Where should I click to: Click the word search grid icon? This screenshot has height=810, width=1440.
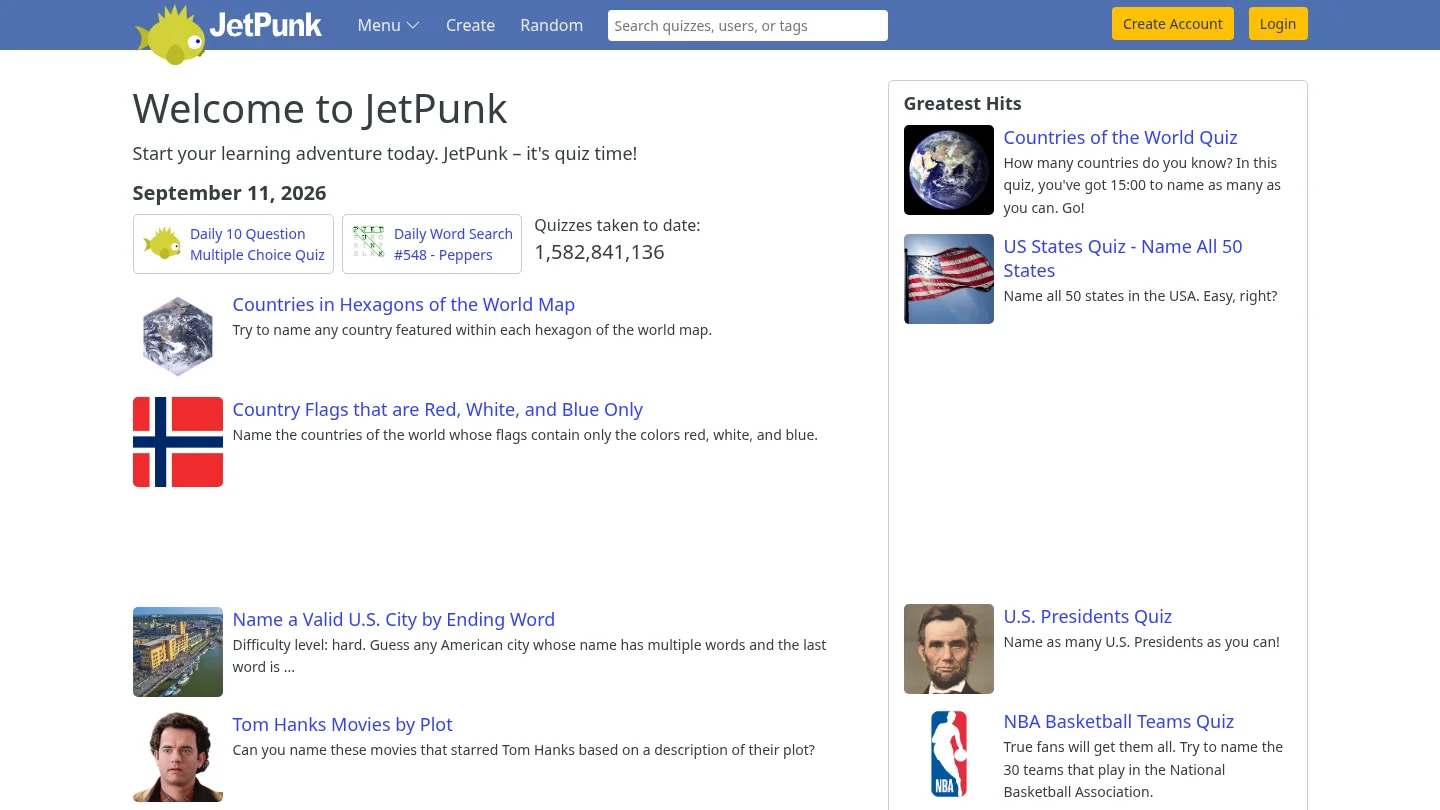click(x=368, y=242)
